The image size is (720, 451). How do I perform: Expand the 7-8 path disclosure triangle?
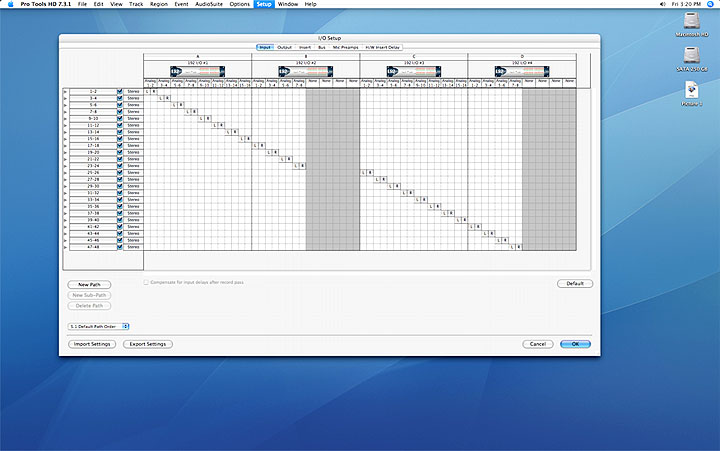click(65, 112)
